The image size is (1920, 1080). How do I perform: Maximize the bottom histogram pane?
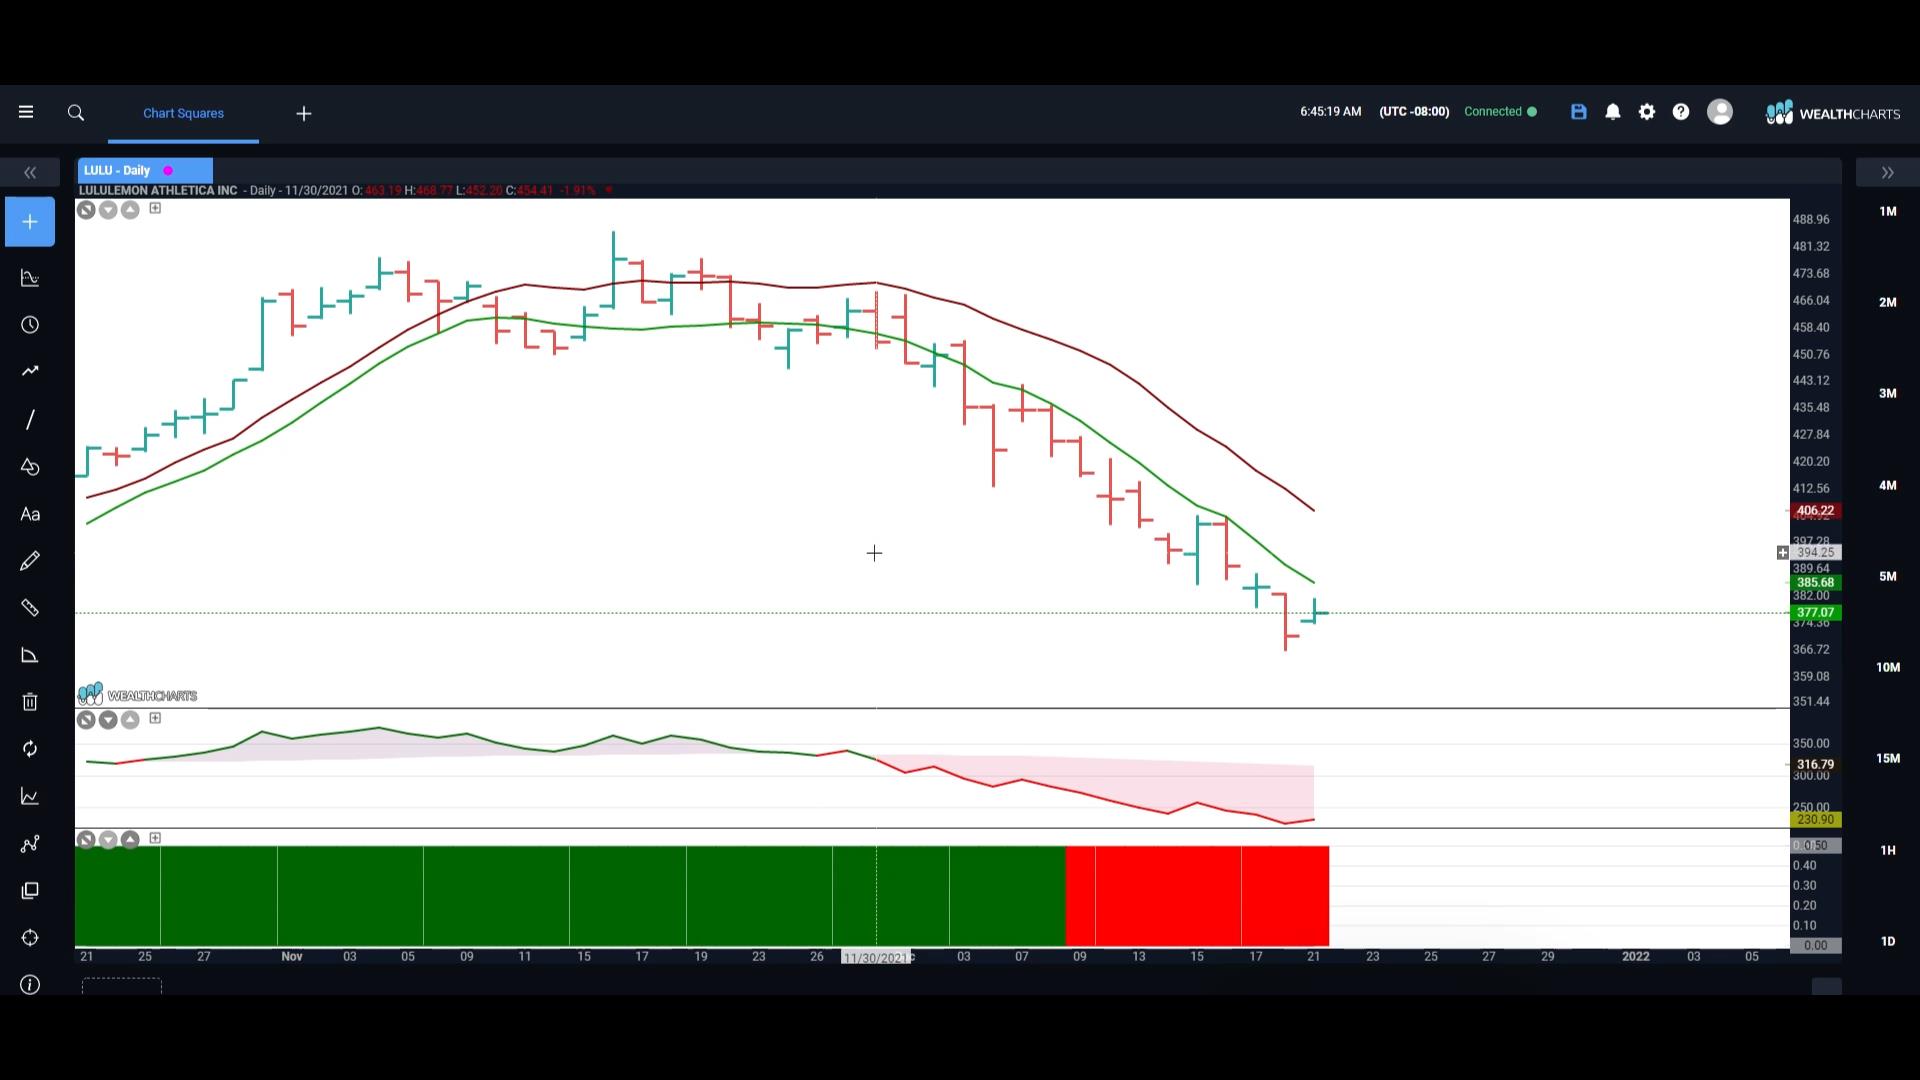tap(155, 838)
